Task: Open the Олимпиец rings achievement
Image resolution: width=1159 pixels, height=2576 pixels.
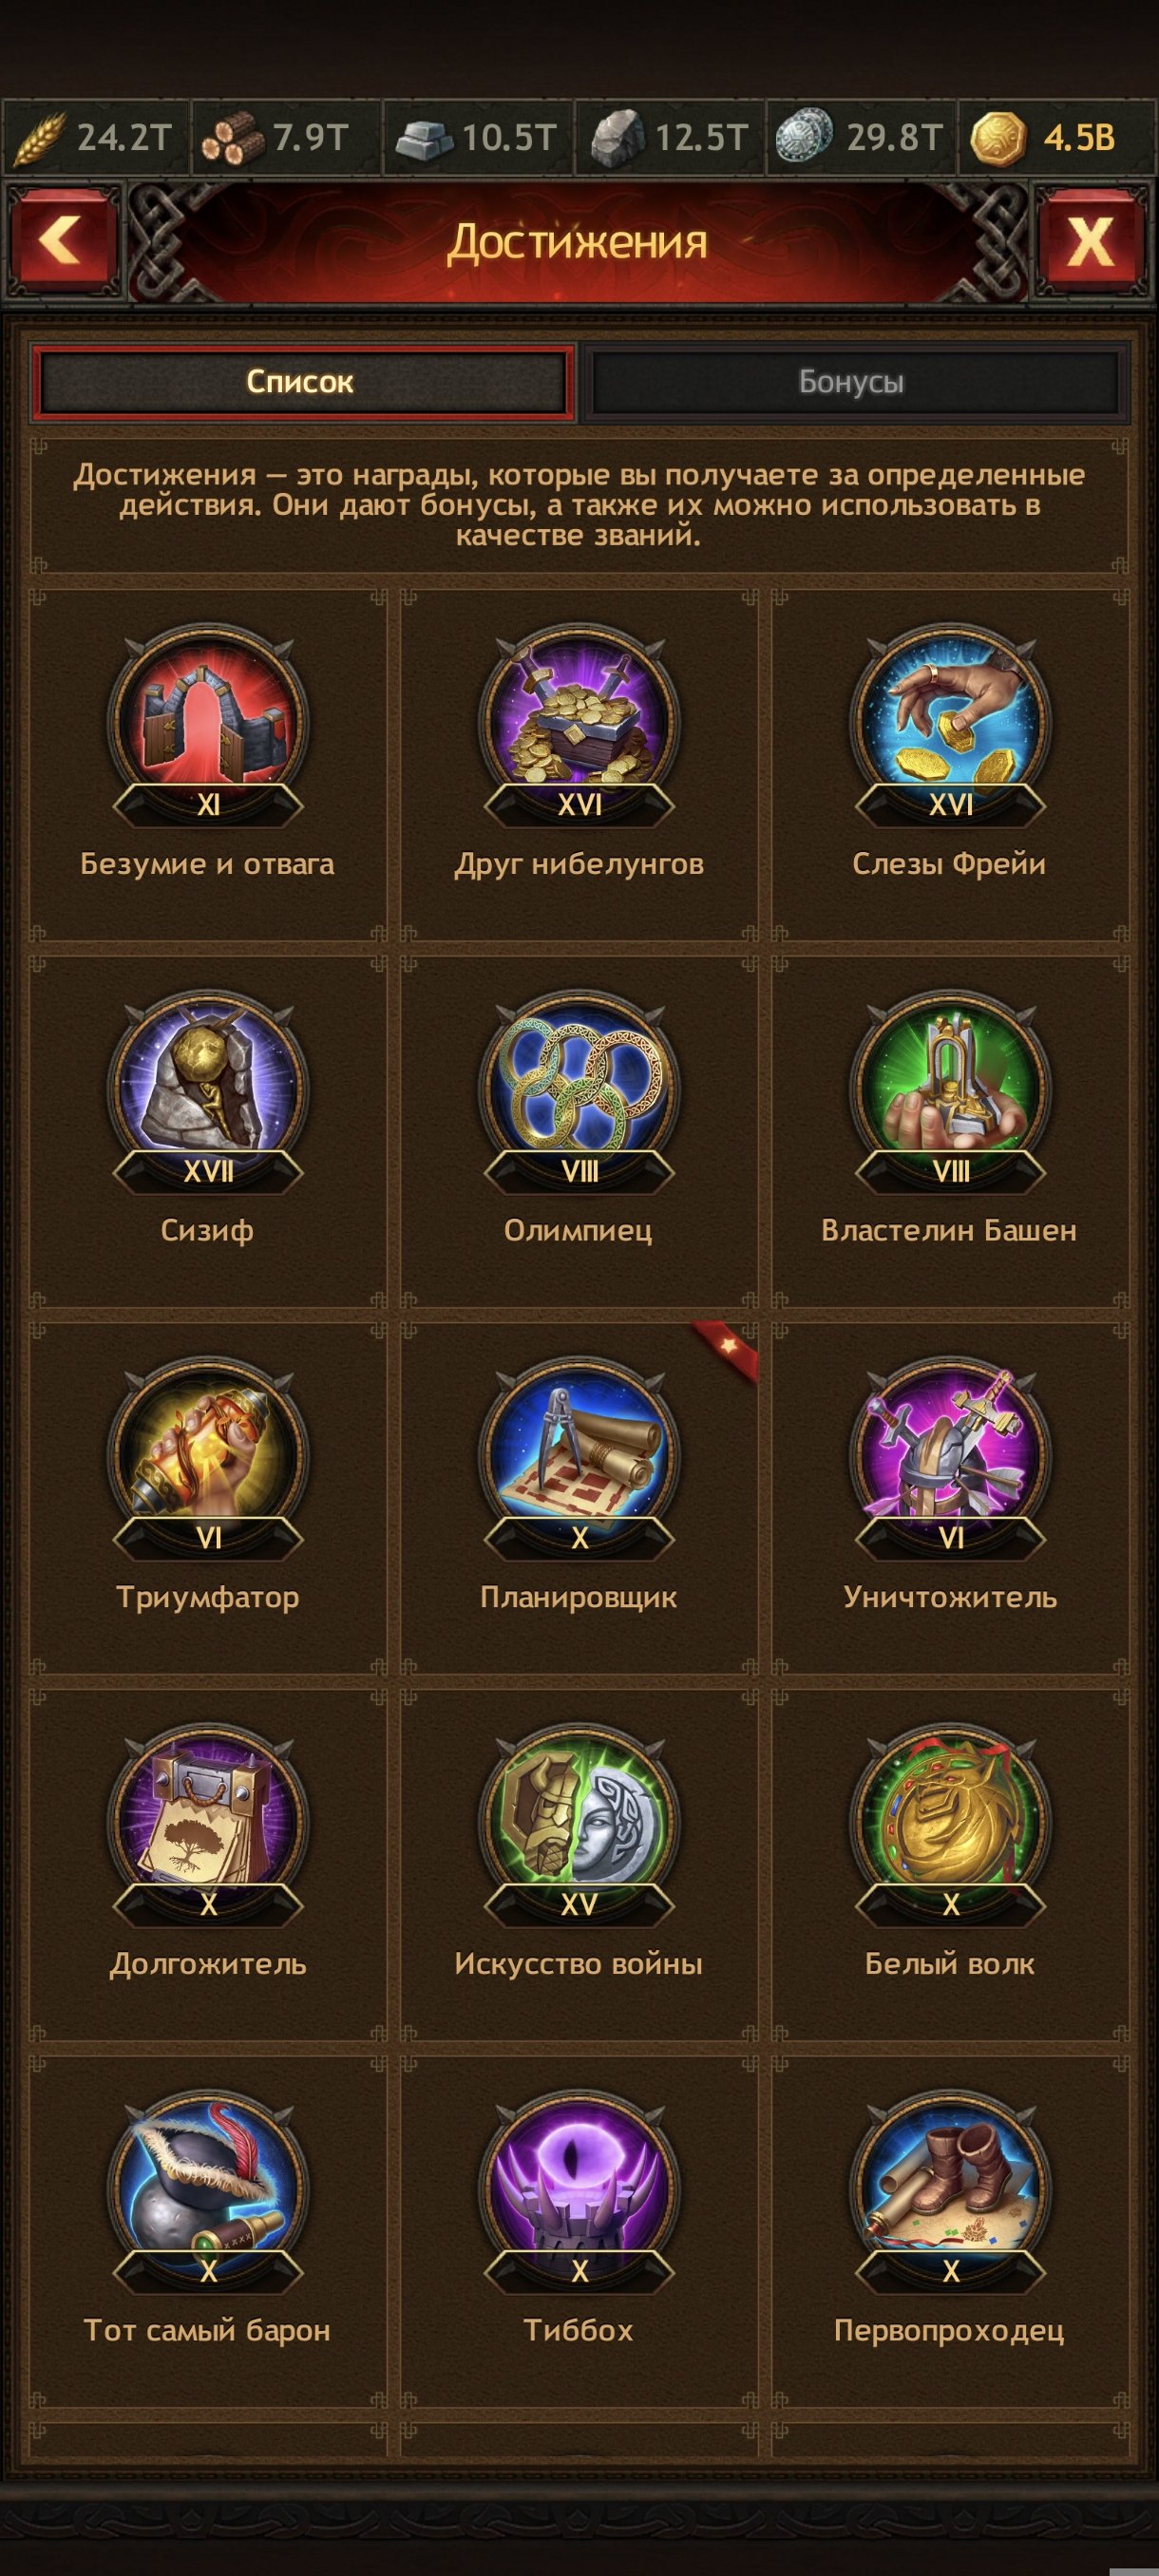Action: pyautogui.click(x=579, y=1132)
